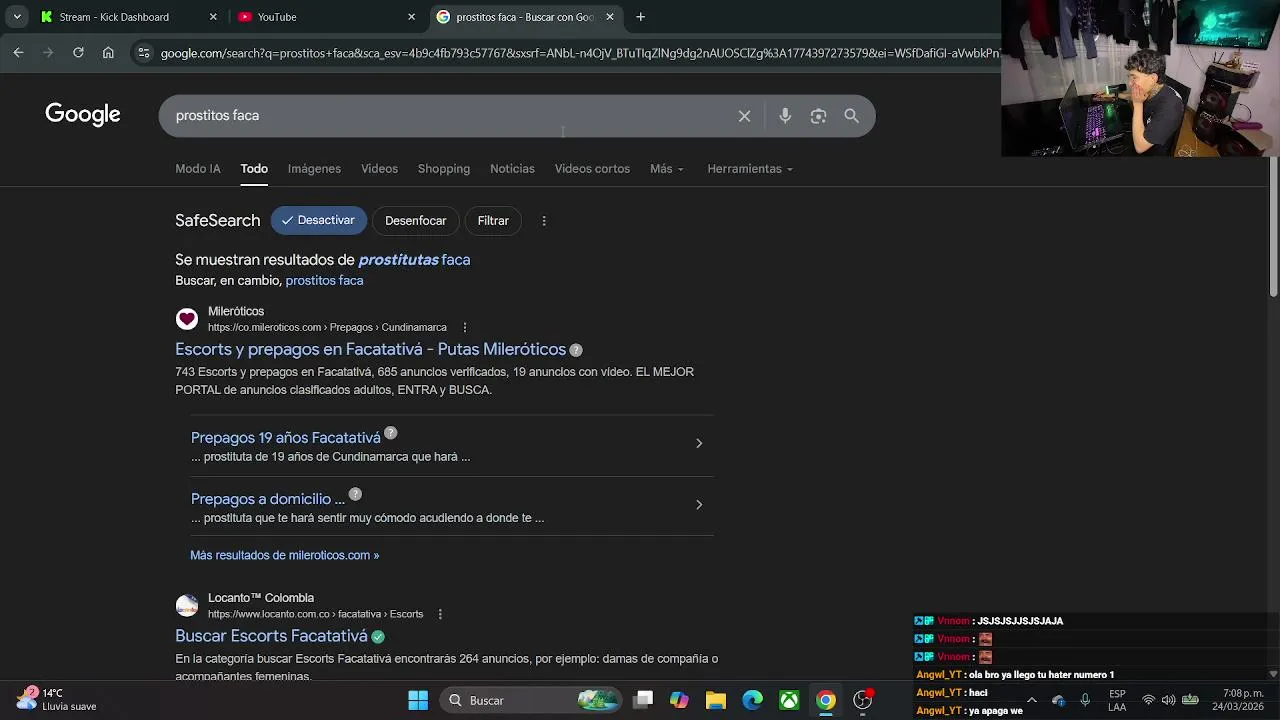Open the Shopping search tab
Screen dimensions: 1280x720
coord(444,169)
